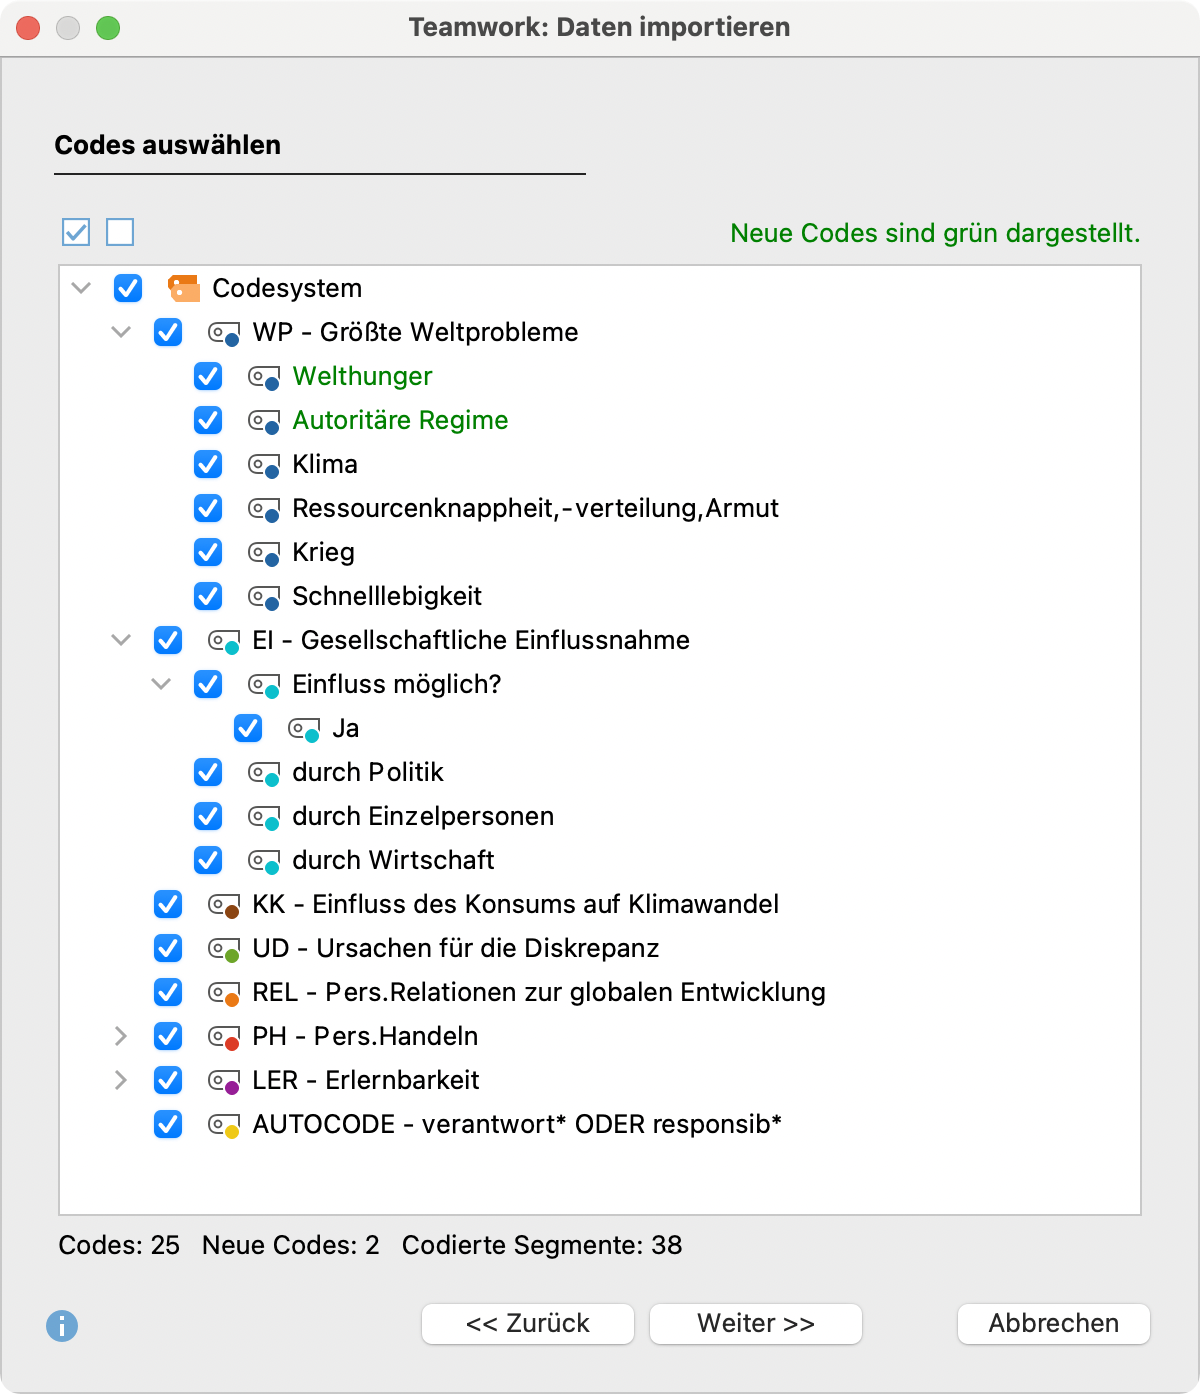1200x1394 pixels.
Task: Click the green code icon next to Welthunger
Action: click(264, 377)
